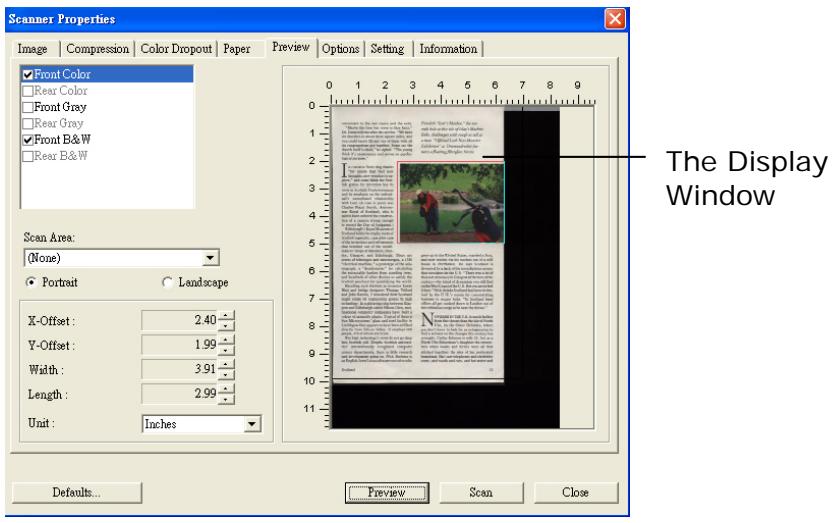Screen dimensions: 834x523
Task: Select the Paper tab
Action: pos(237,49)
